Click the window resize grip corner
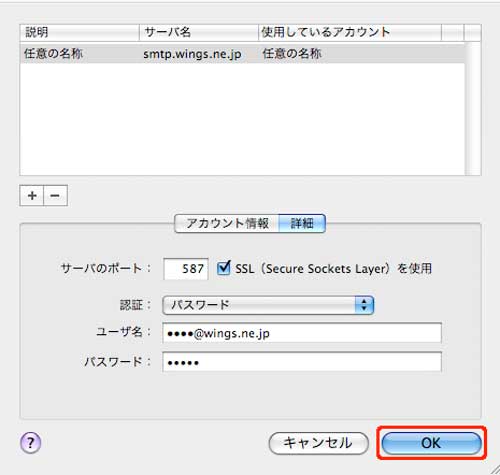 click(x=495, y=470)
